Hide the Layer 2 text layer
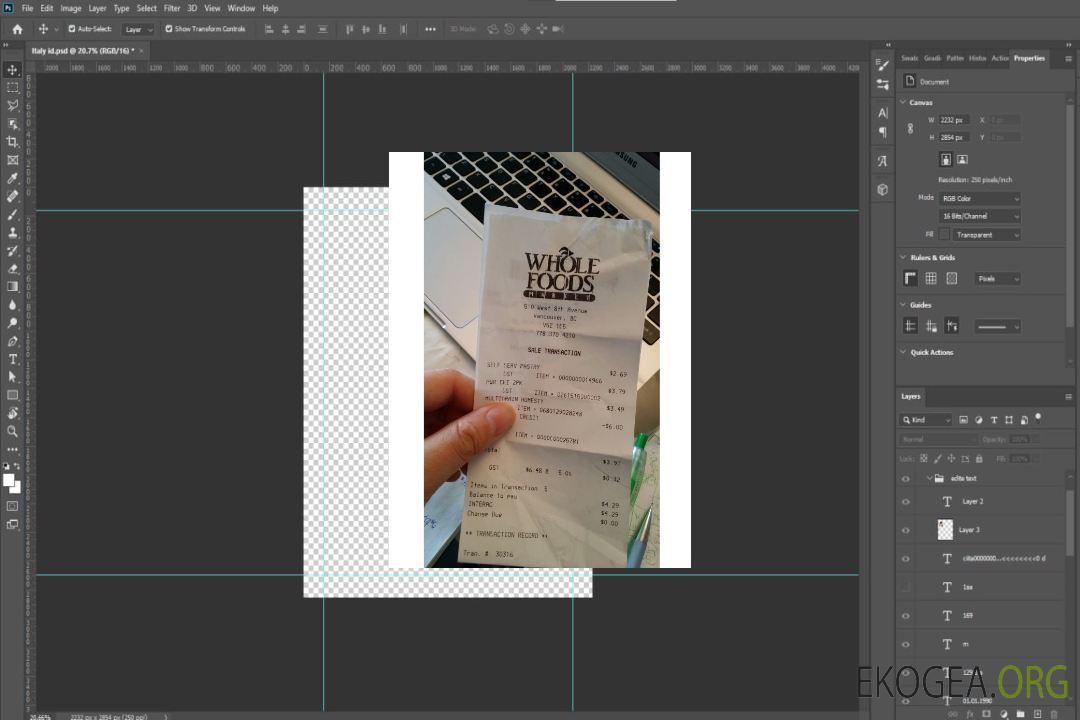Image resolution: width=1080 pixels, height=720 pixels. click(x=906, y=502)
